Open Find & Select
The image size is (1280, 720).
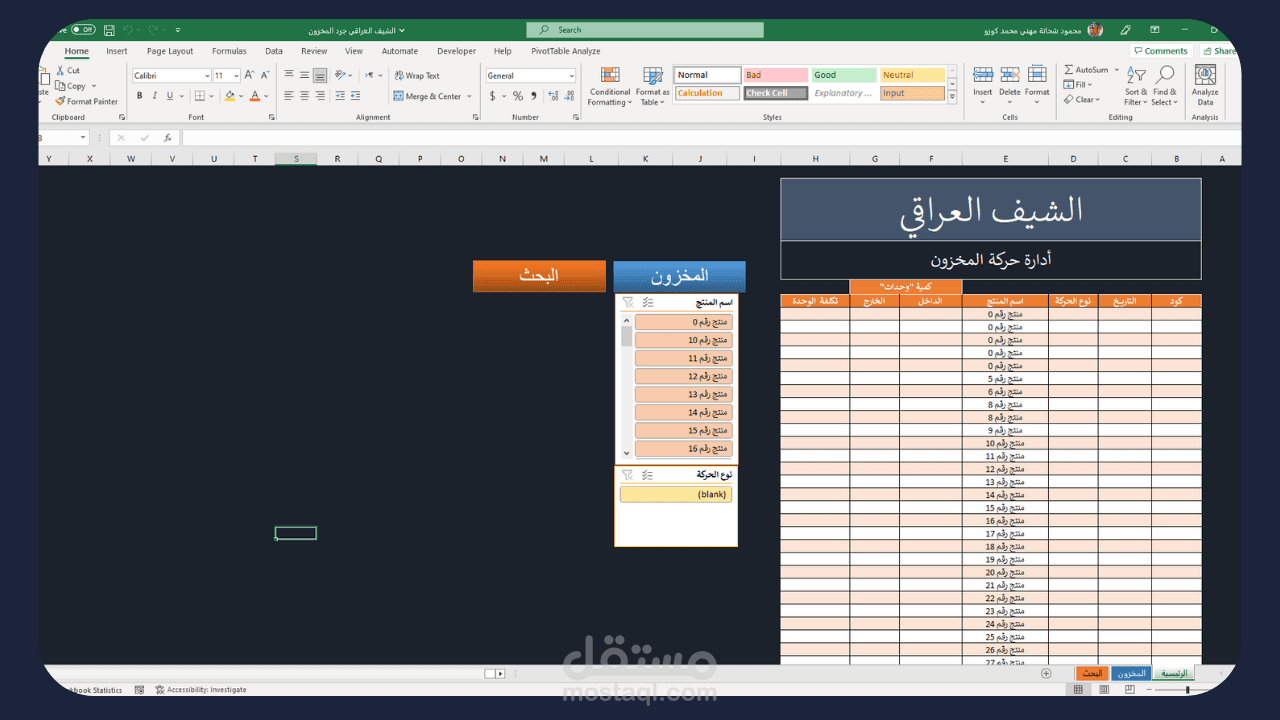coord(1165,86)
